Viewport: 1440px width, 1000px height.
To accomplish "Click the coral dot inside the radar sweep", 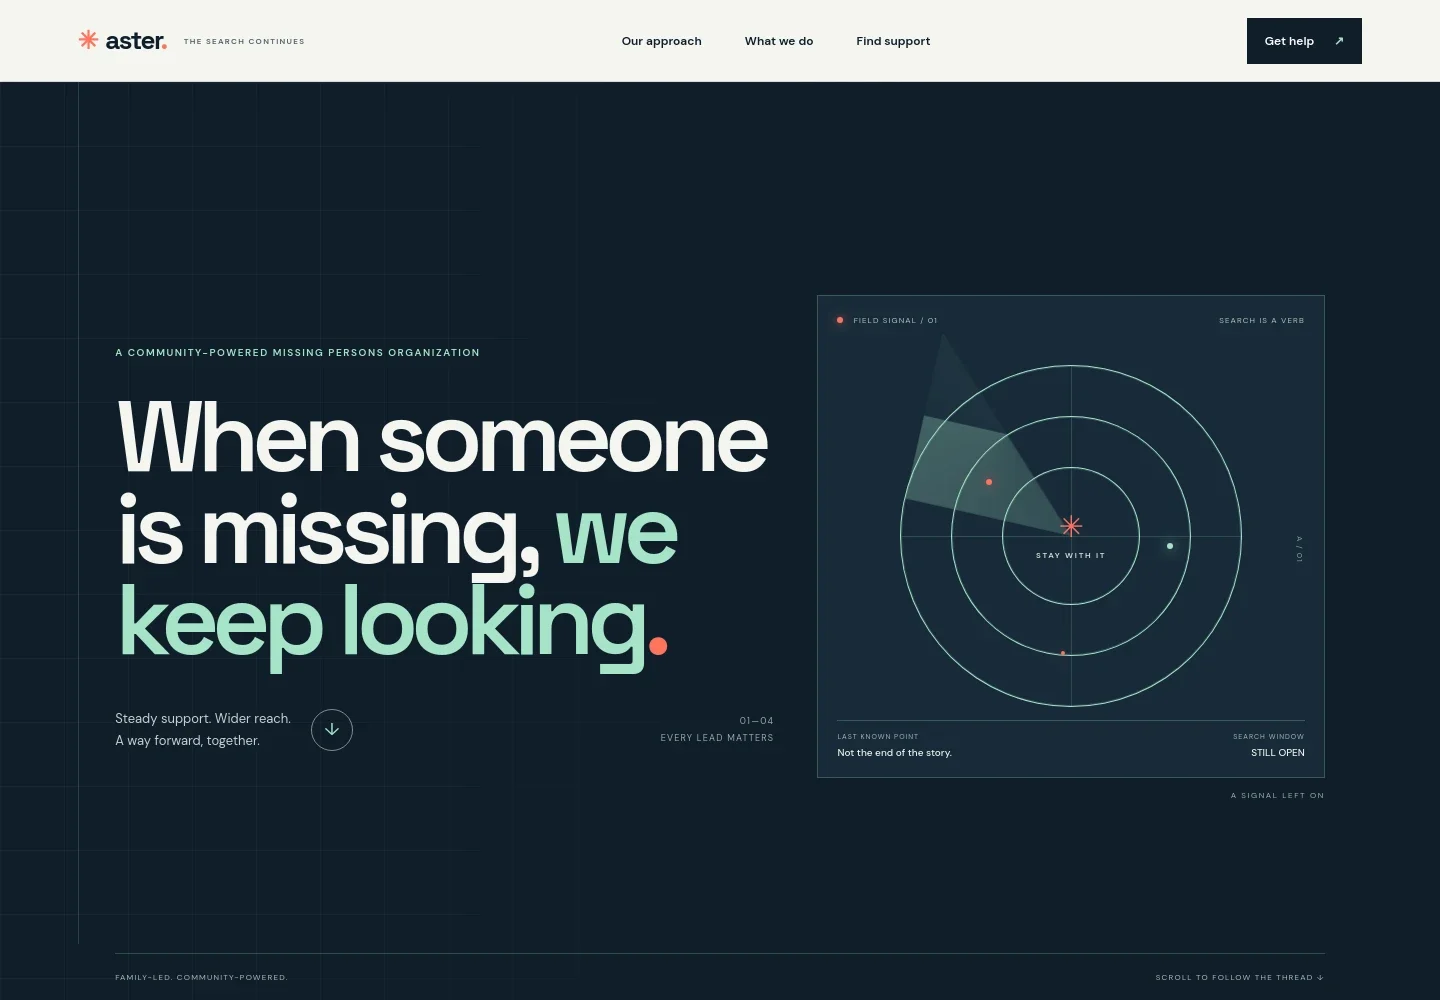I will (x=989, y=482).
